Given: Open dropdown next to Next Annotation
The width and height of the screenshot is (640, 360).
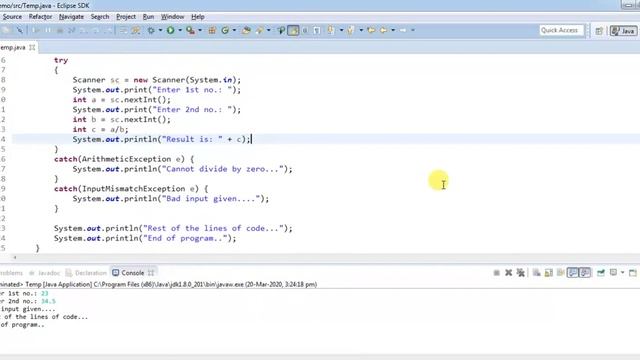Looking at the screenshot, I should tap(341, 30).
